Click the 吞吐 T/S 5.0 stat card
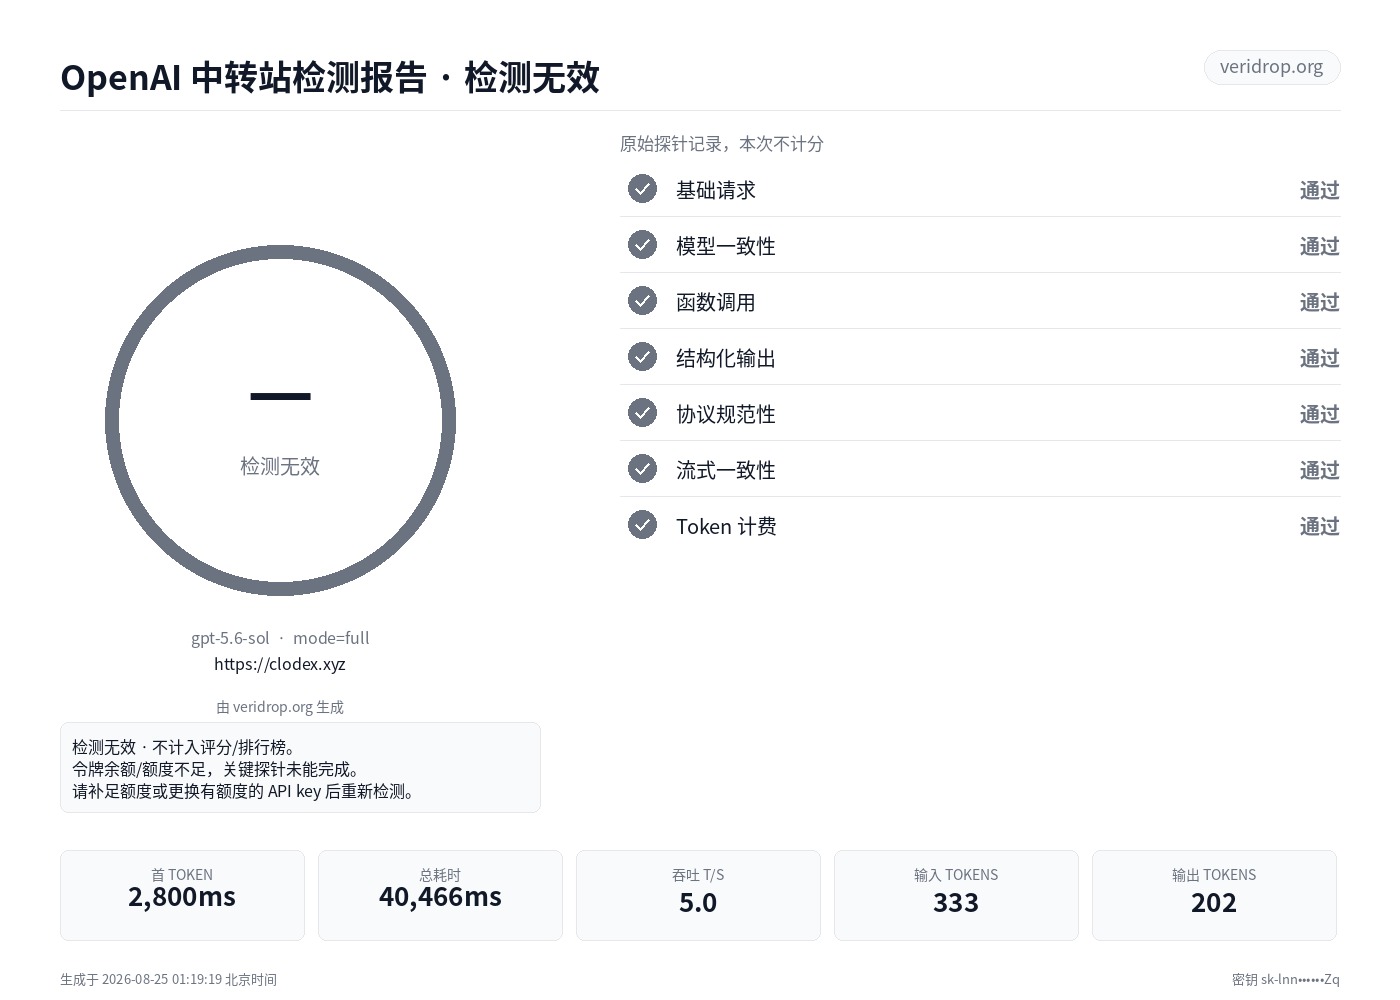Viewport: 1400px width, 1000px height. (x=698, y=895)
